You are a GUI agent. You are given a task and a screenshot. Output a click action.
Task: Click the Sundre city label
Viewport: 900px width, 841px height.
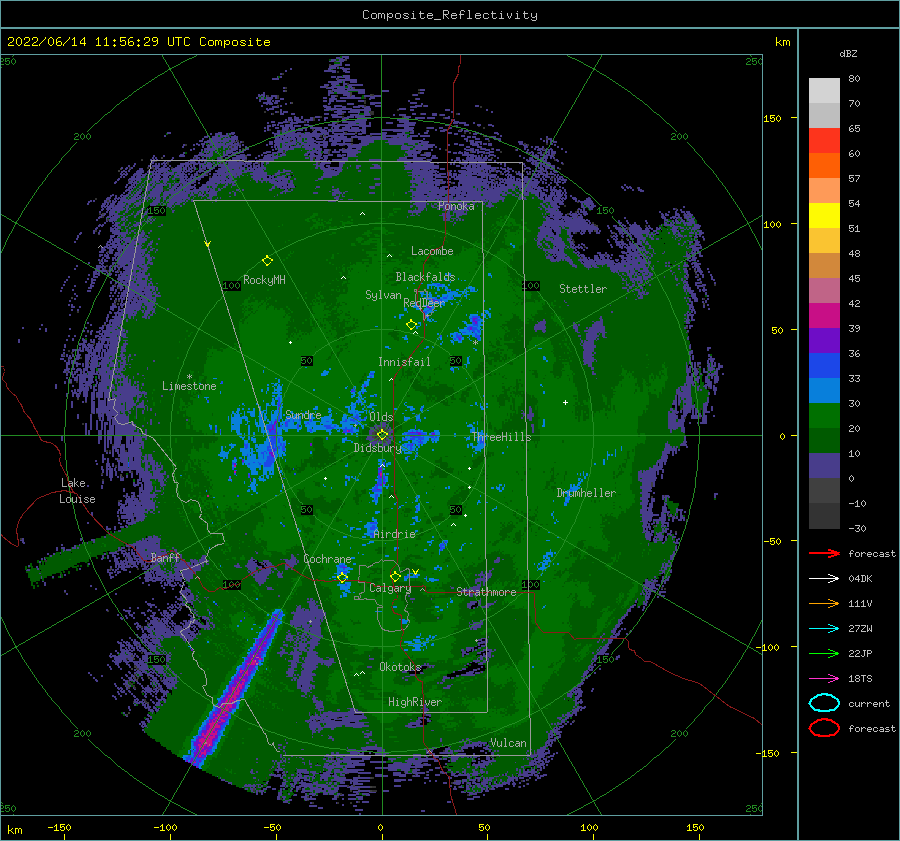pyautogui.click(x=303, y=414)
